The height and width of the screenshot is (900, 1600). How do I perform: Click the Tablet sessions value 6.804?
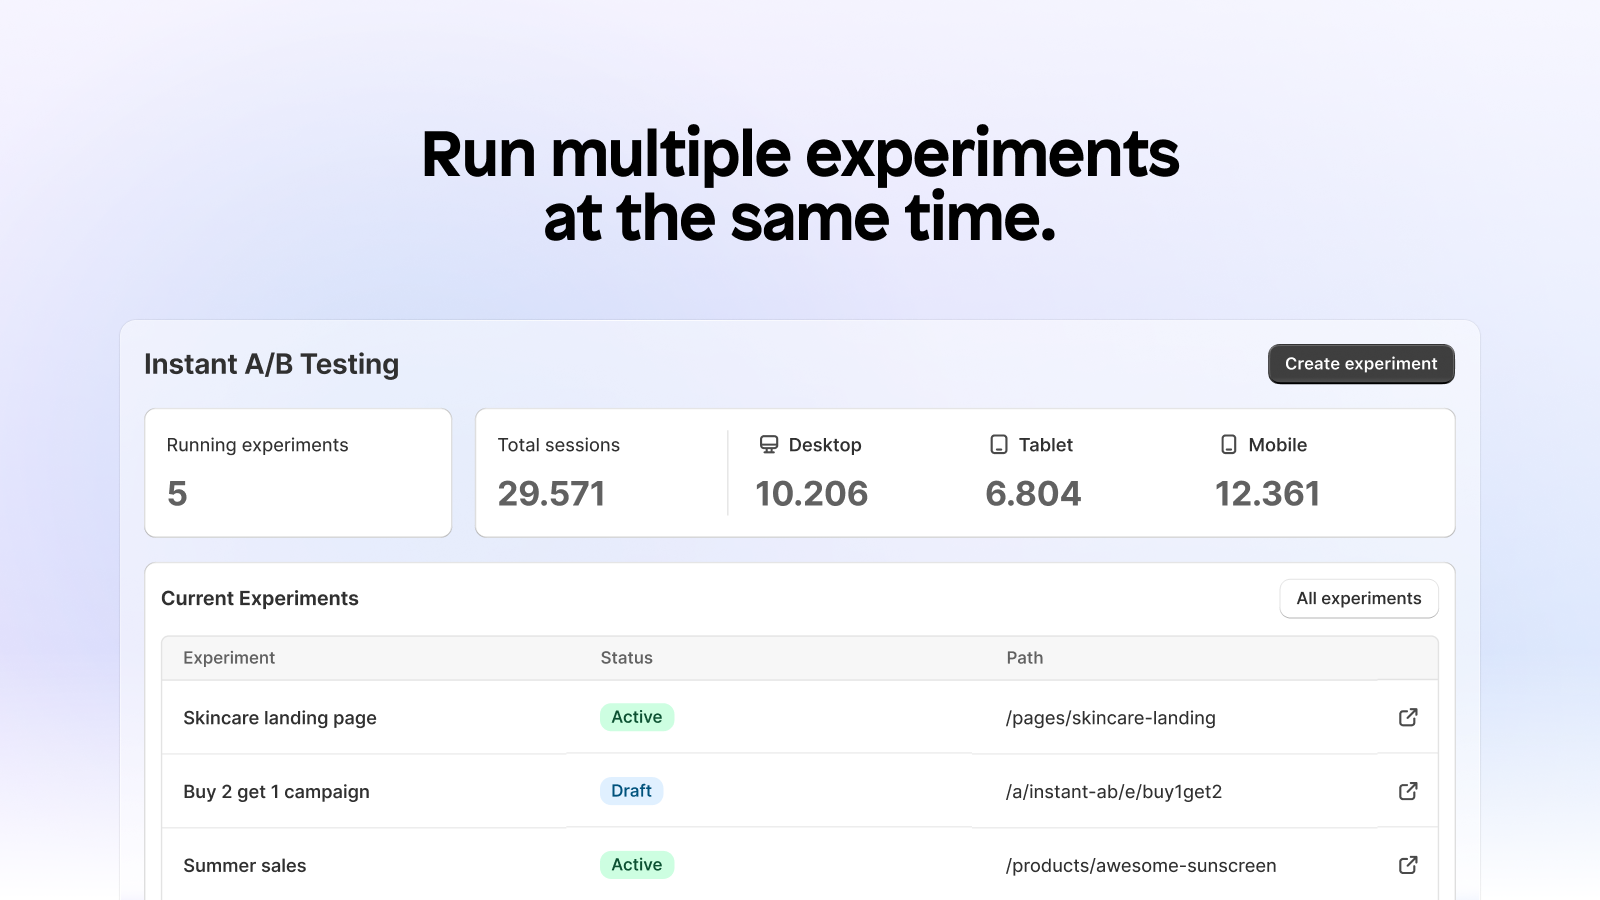(1033, 494)
